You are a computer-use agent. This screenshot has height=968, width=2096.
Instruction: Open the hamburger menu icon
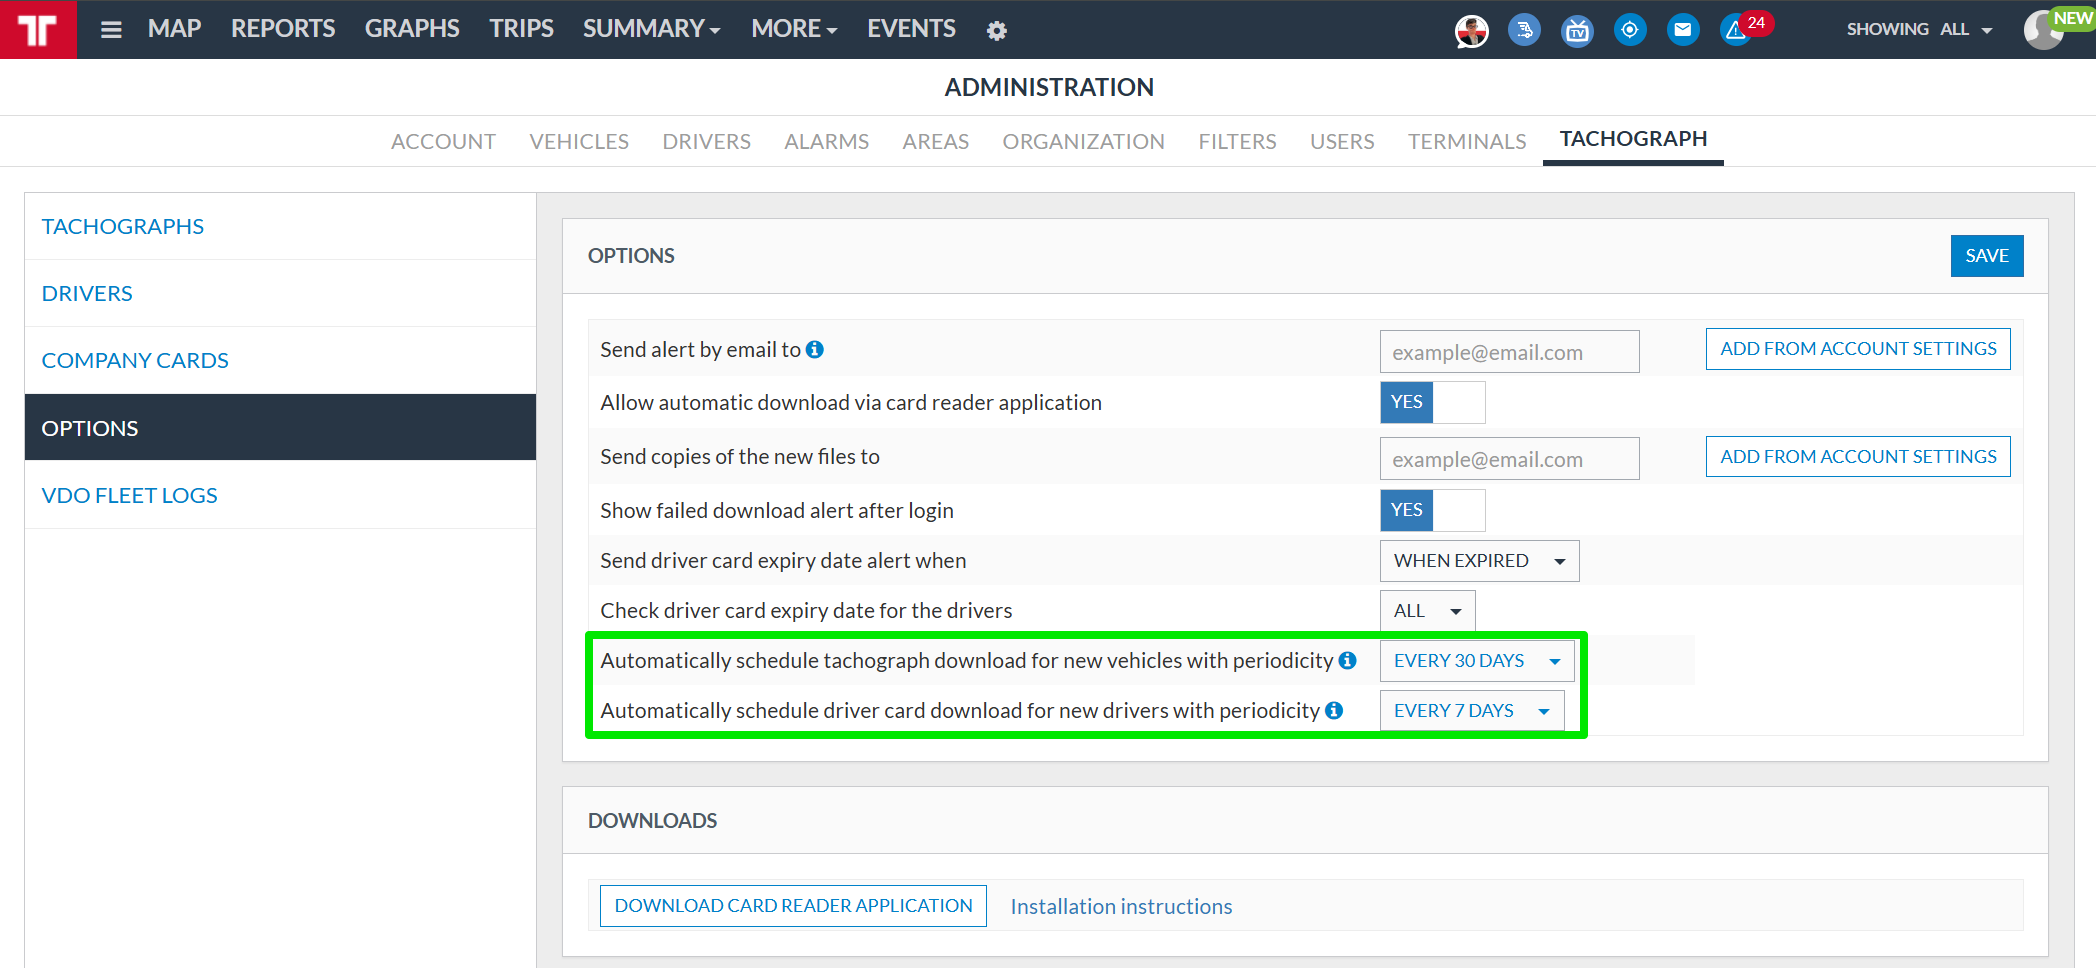pyautogui.click(x=111, y=30)
